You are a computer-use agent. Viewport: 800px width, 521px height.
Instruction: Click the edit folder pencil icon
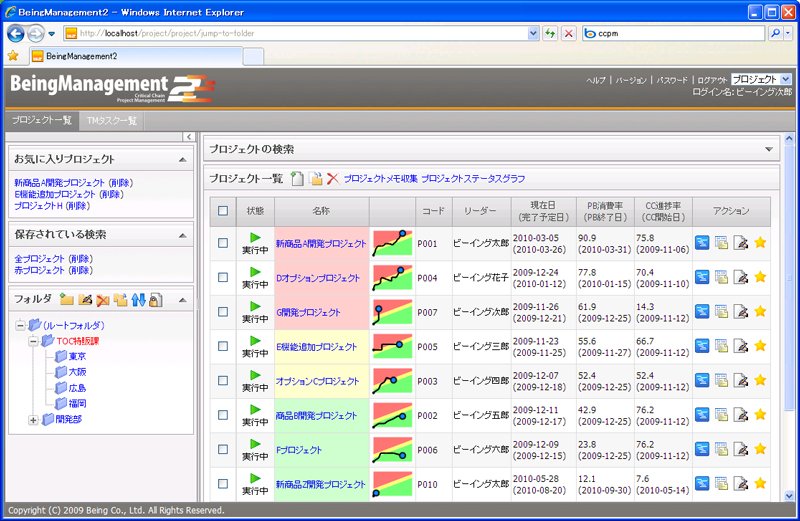point(85,300)
